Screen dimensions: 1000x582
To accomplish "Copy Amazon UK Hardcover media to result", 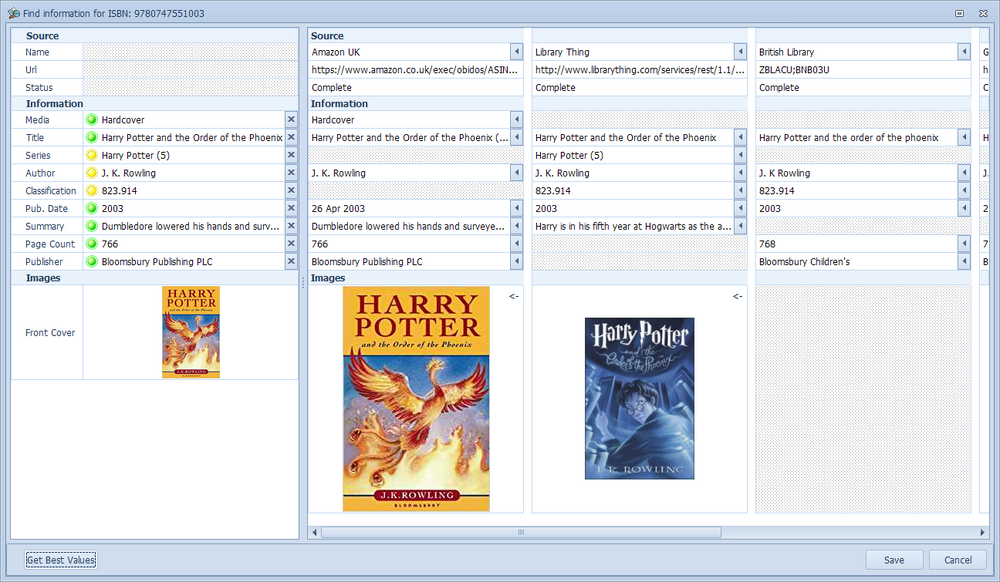I will click(517, 119).
